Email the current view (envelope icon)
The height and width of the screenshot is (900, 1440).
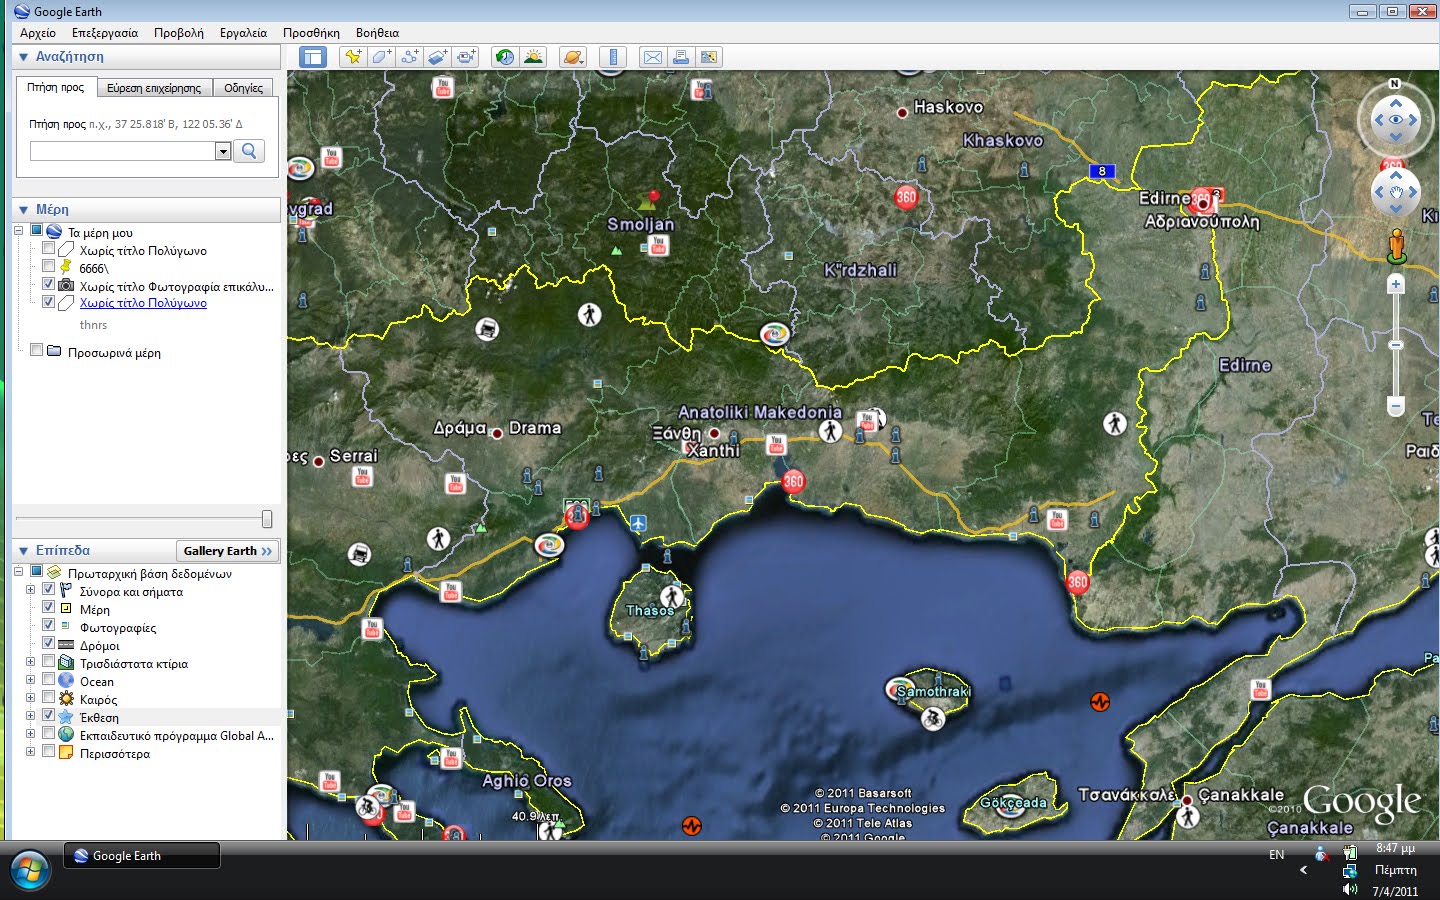[x=652, y=57]
